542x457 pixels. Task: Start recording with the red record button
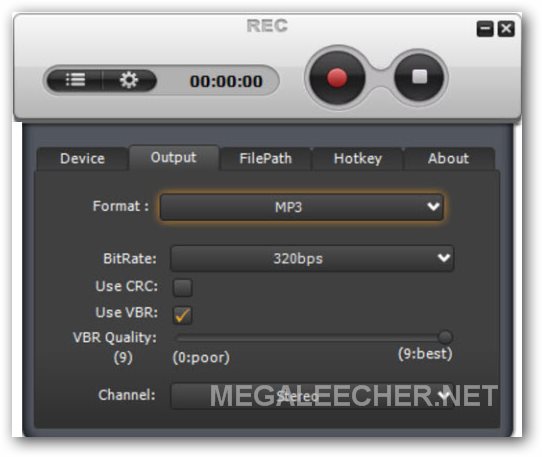pyautogui.click(x=337, y=78)
